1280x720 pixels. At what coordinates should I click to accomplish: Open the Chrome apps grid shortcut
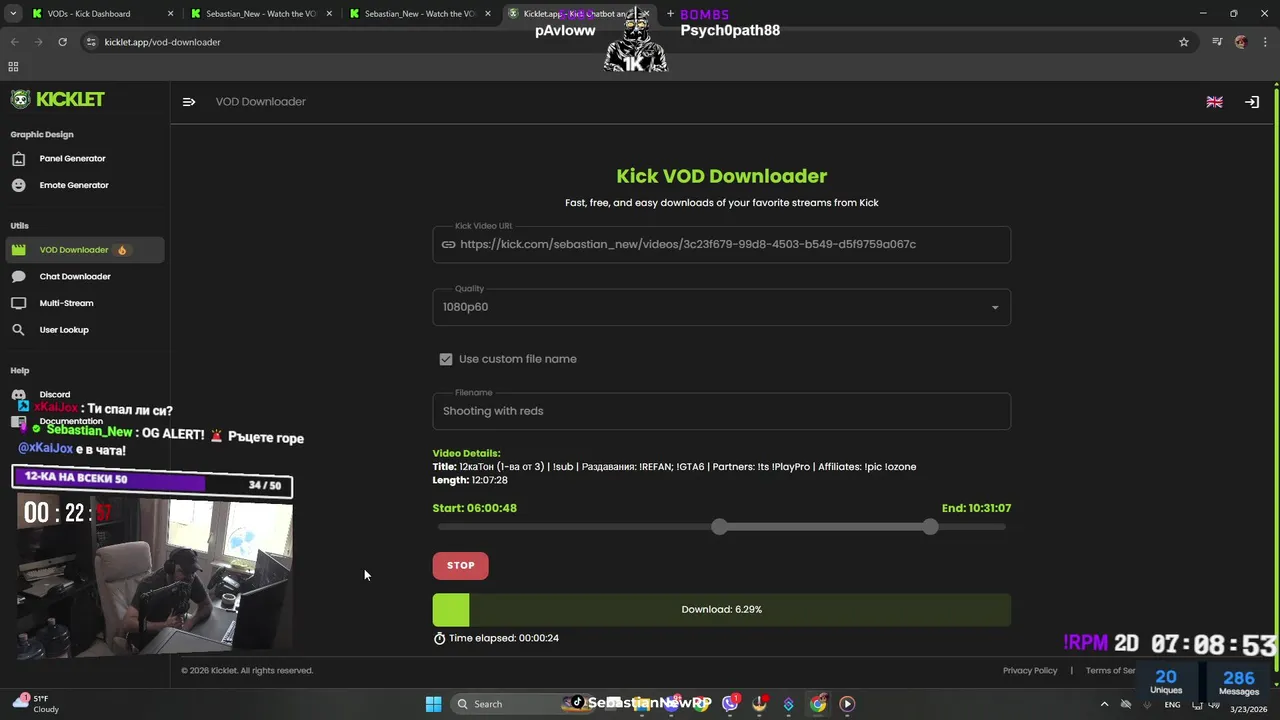click(13, 67)
